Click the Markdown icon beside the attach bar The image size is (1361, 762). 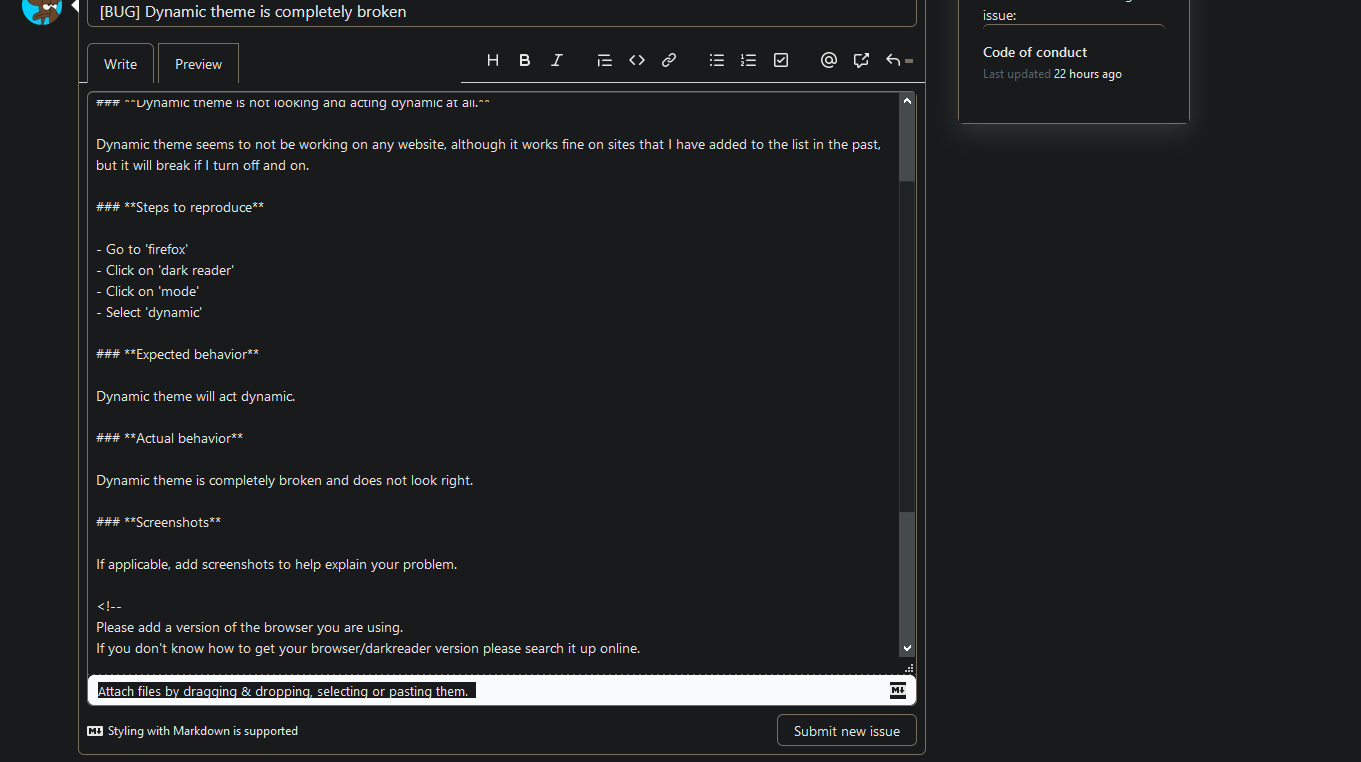(897, 690)
